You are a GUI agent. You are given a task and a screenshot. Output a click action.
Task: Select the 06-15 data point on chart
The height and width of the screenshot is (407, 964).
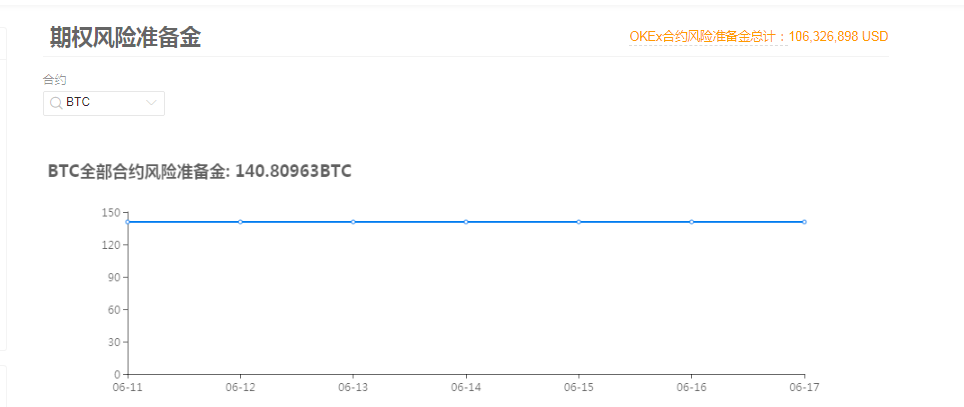(x=579, y=222)
